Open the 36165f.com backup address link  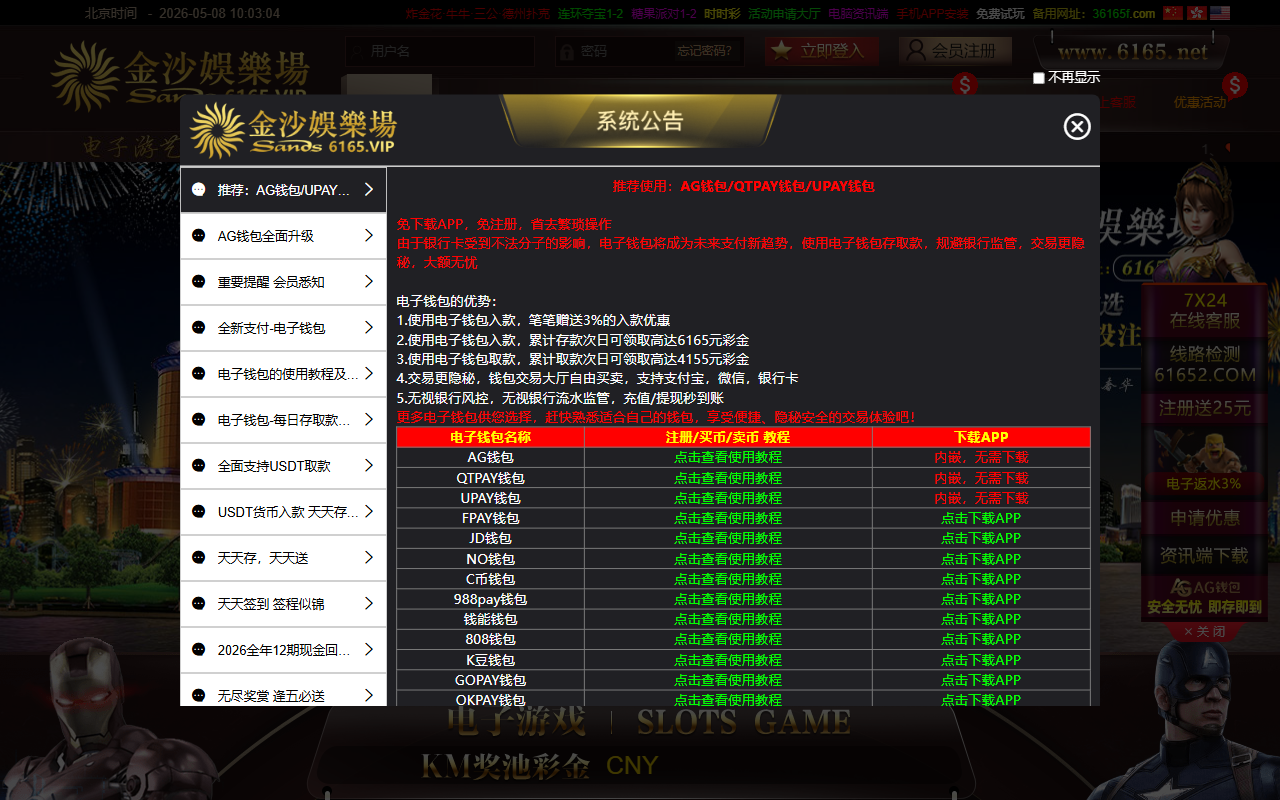[1124, 14]
